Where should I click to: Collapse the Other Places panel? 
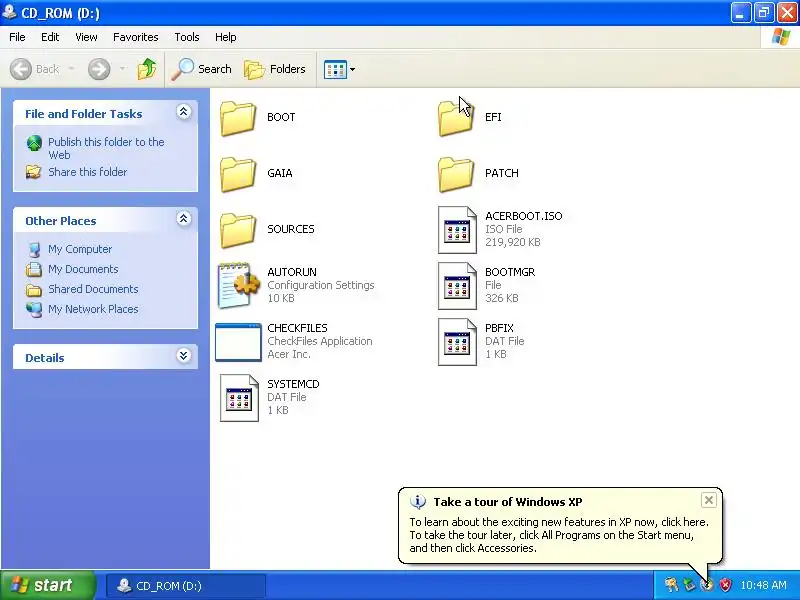click(184, 219)
